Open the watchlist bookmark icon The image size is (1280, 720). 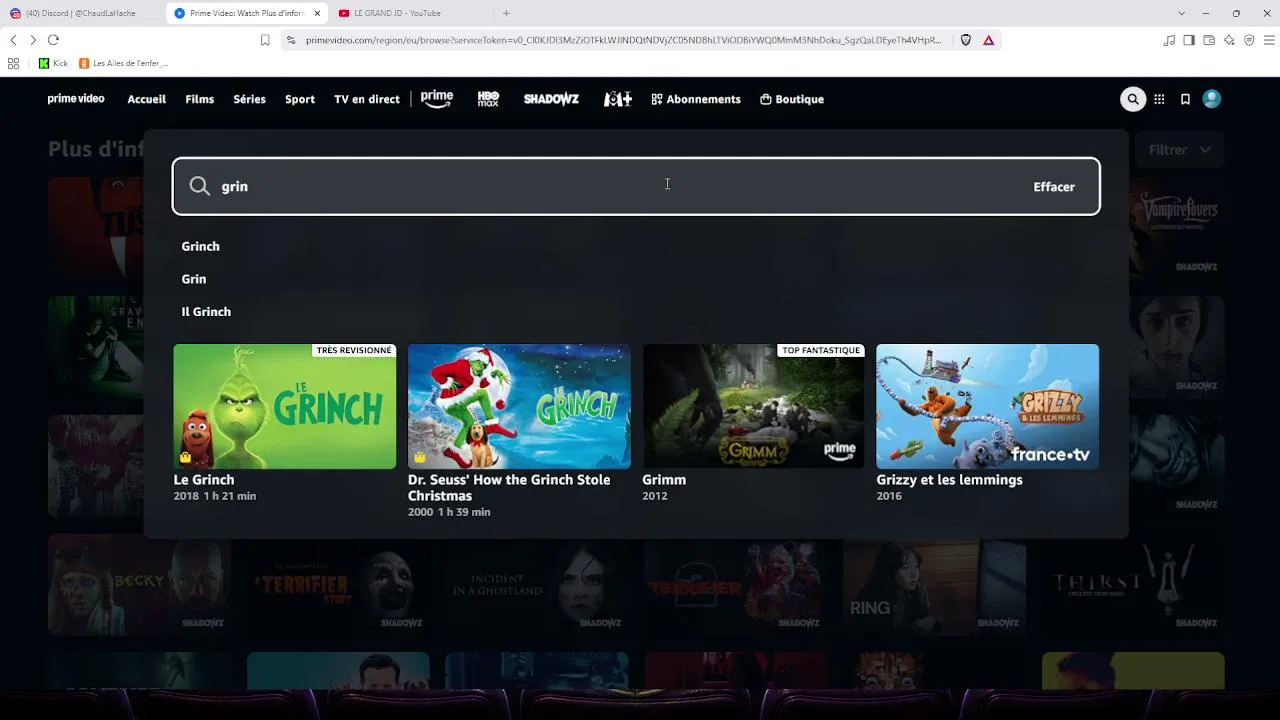click(1185, 99)
